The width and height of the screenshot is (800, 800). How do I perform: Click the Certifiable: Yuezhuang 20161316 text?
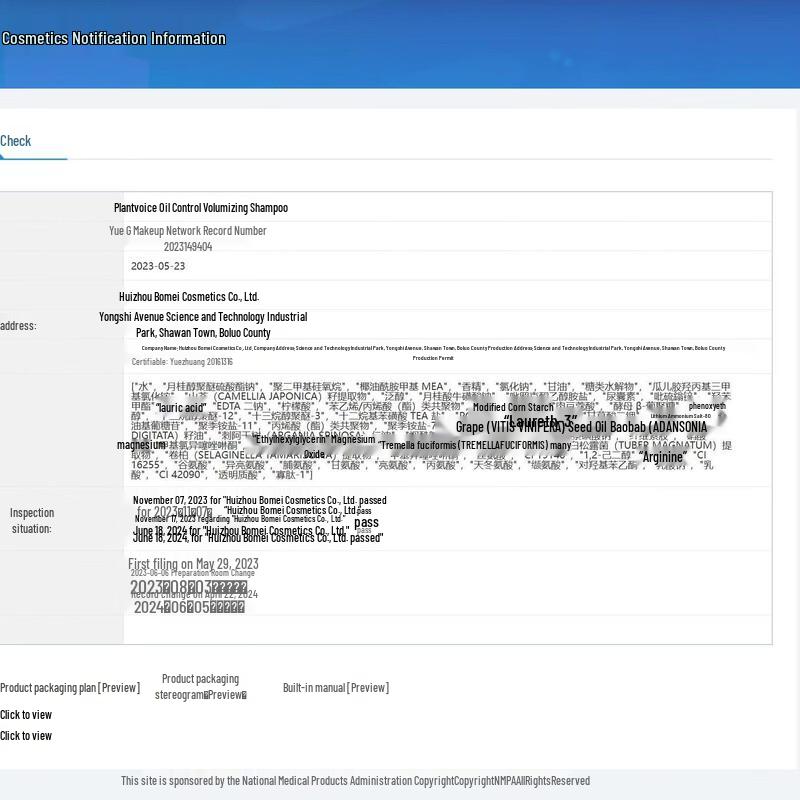coord(182,362)
